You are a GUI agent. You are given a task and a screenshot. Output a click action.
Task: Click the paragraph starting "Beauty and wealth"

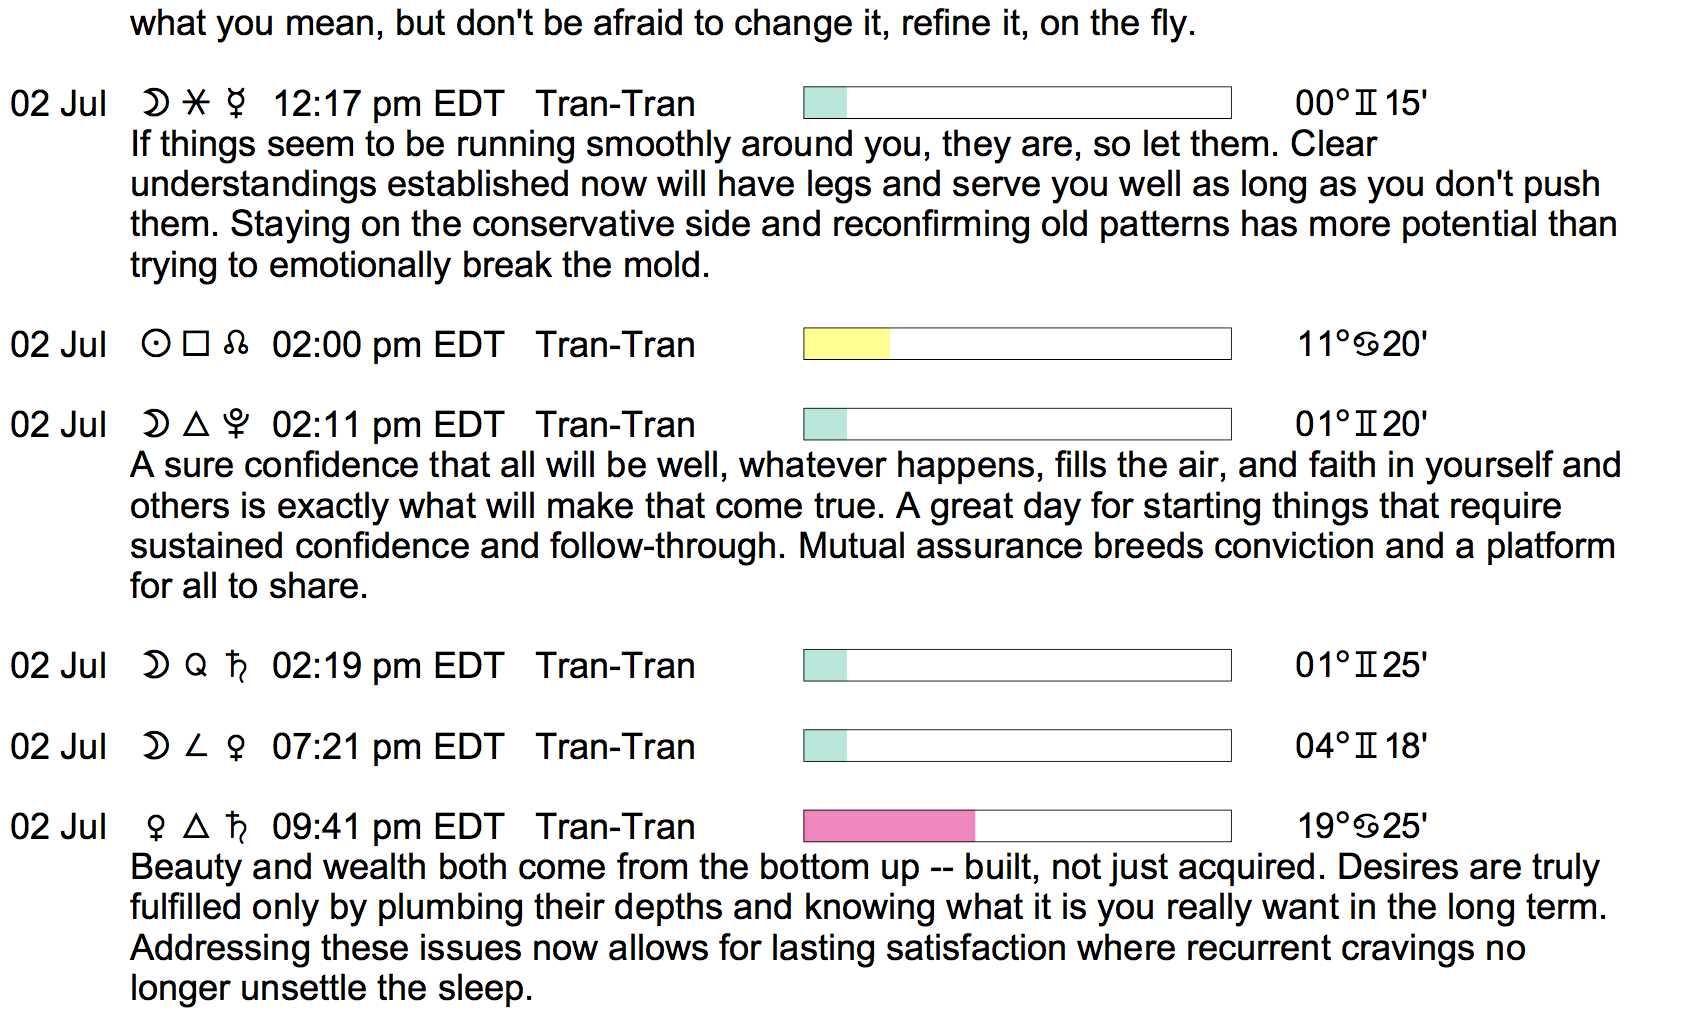(866, 927)
